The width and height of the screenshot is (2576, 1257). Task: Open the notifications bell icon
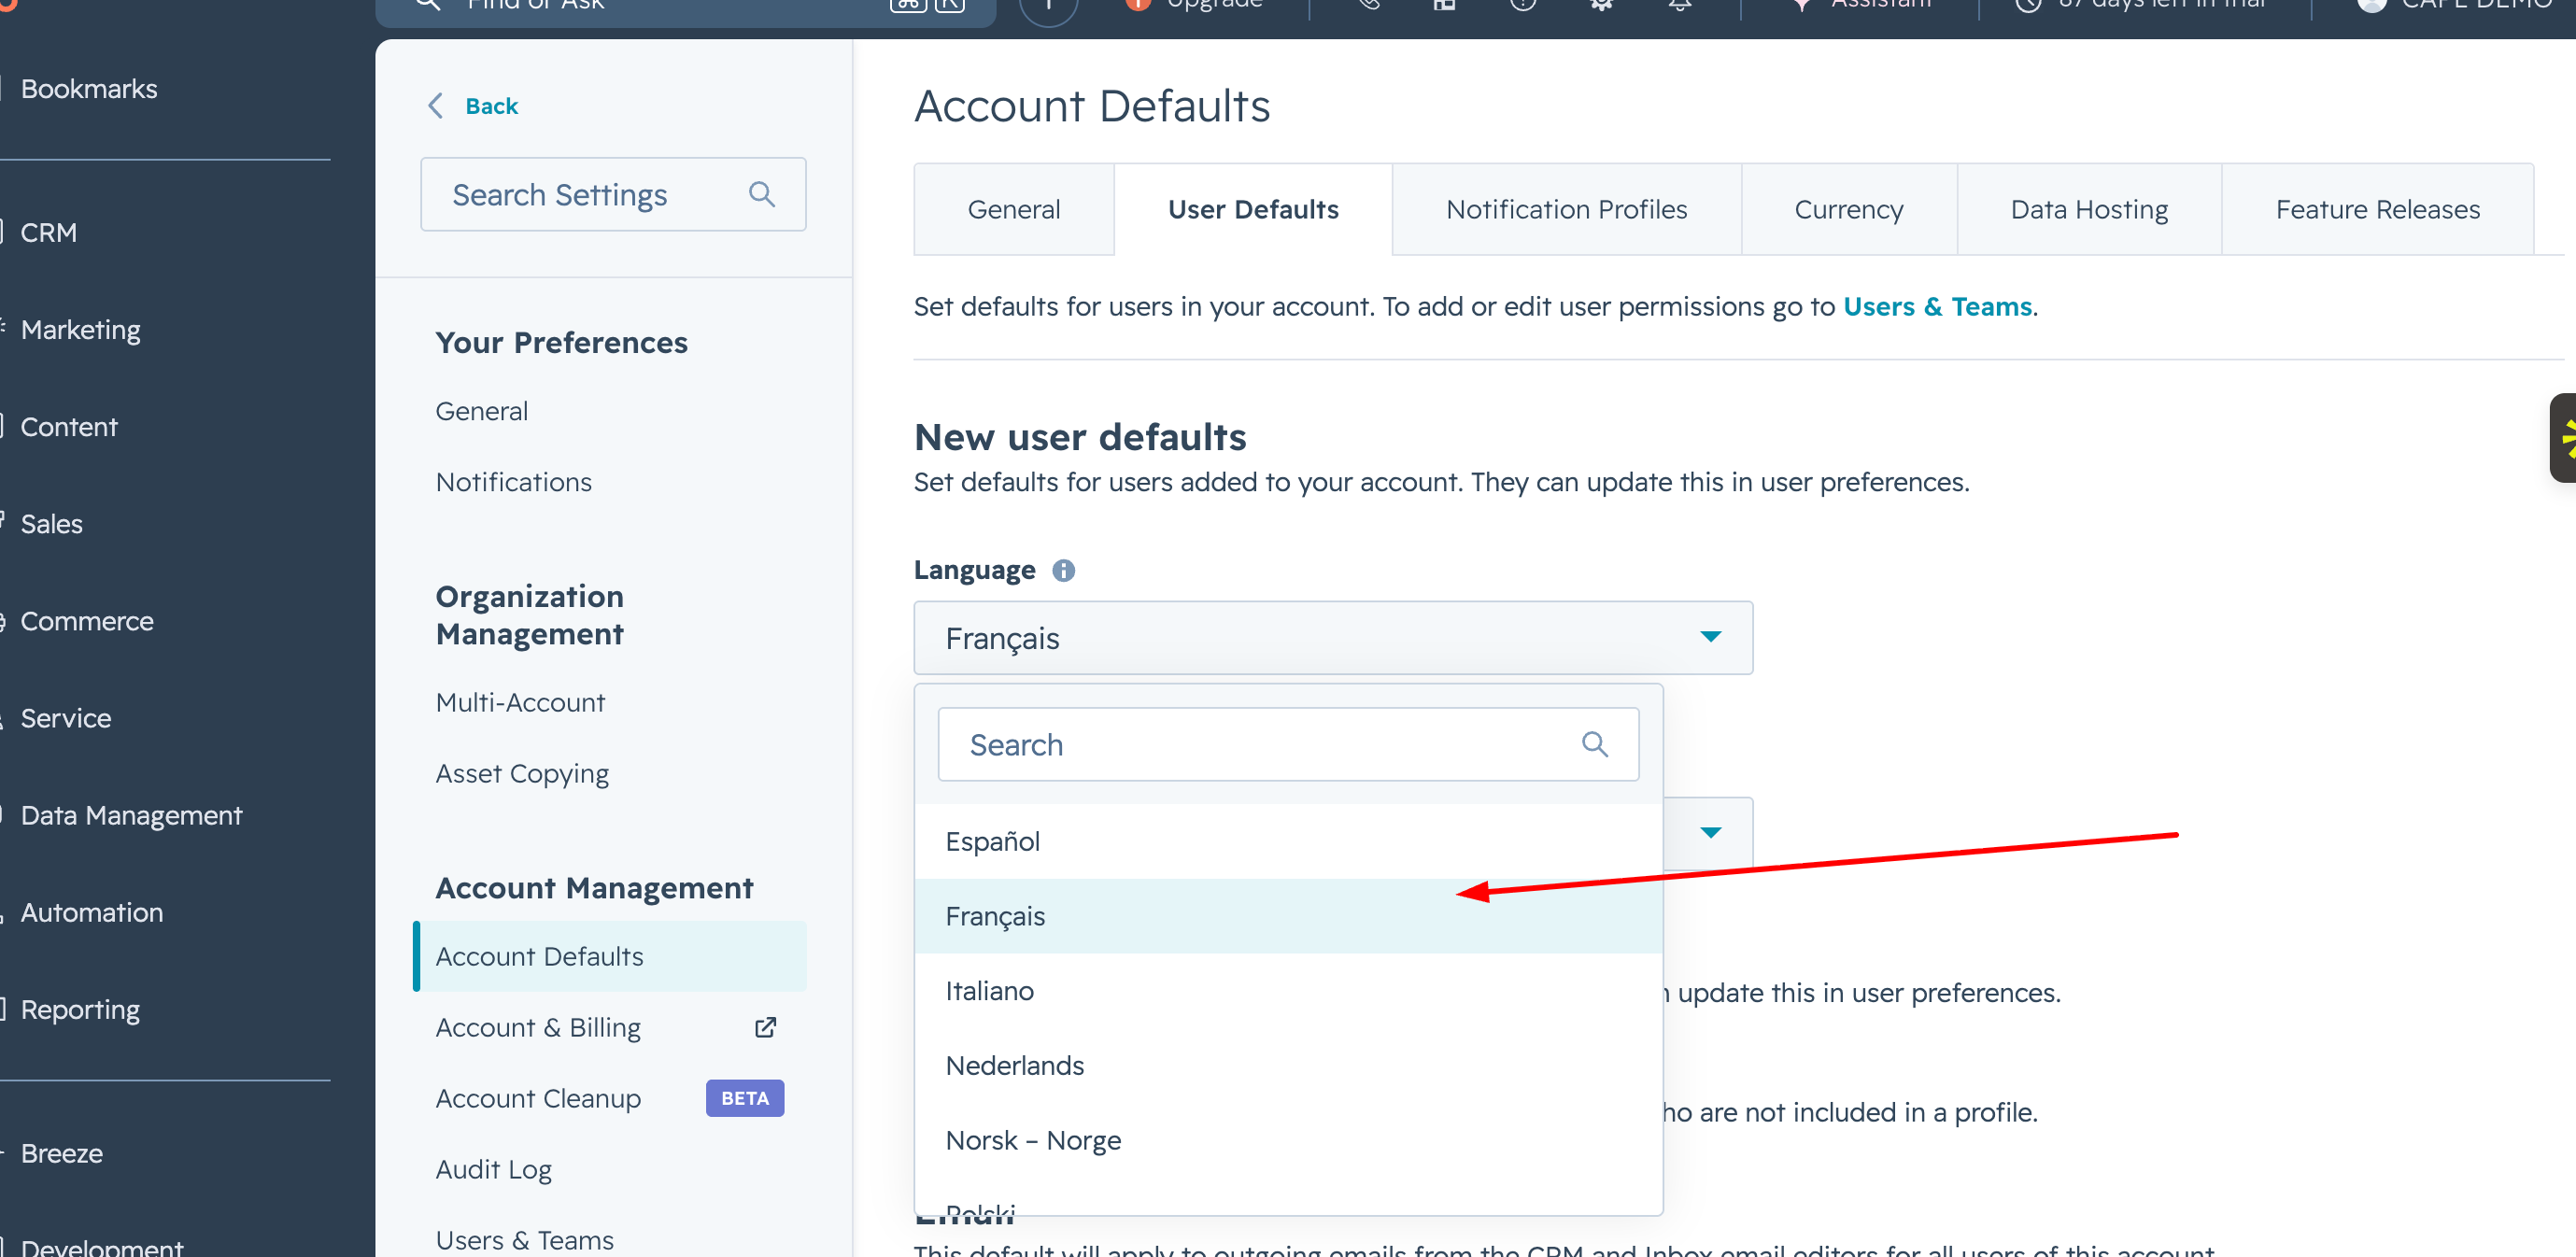[1680, 5]
